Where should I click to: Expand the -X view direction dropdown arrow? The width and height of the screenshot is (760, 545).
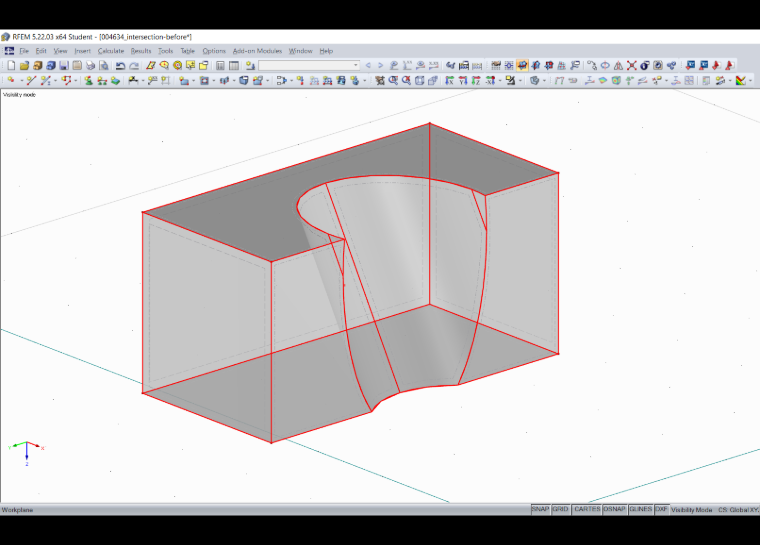(500, 80)
